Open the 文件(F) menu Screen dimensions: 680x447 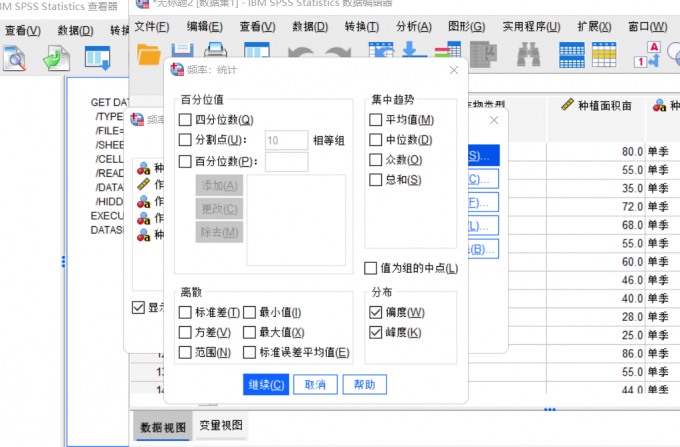(151, 27)
